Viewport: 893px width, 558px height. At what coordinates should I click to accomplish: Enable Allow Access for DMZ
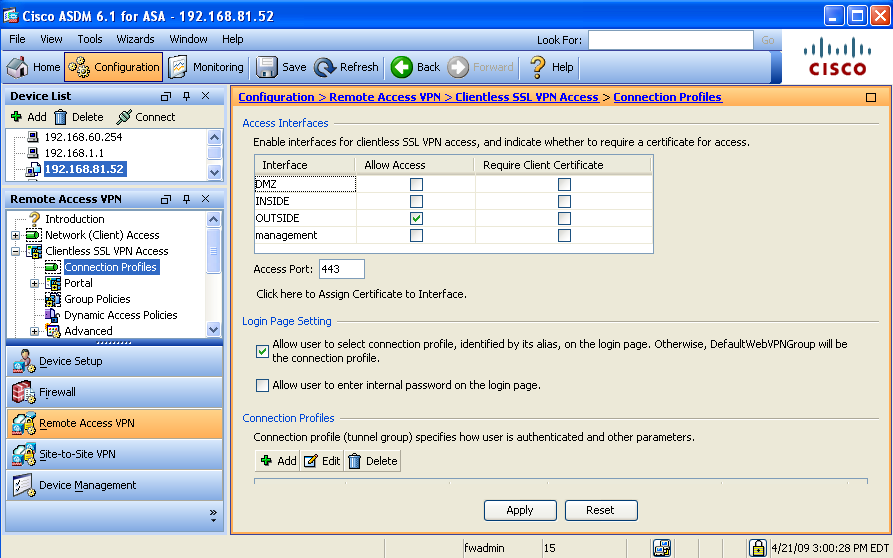click(x=416, y=184)
